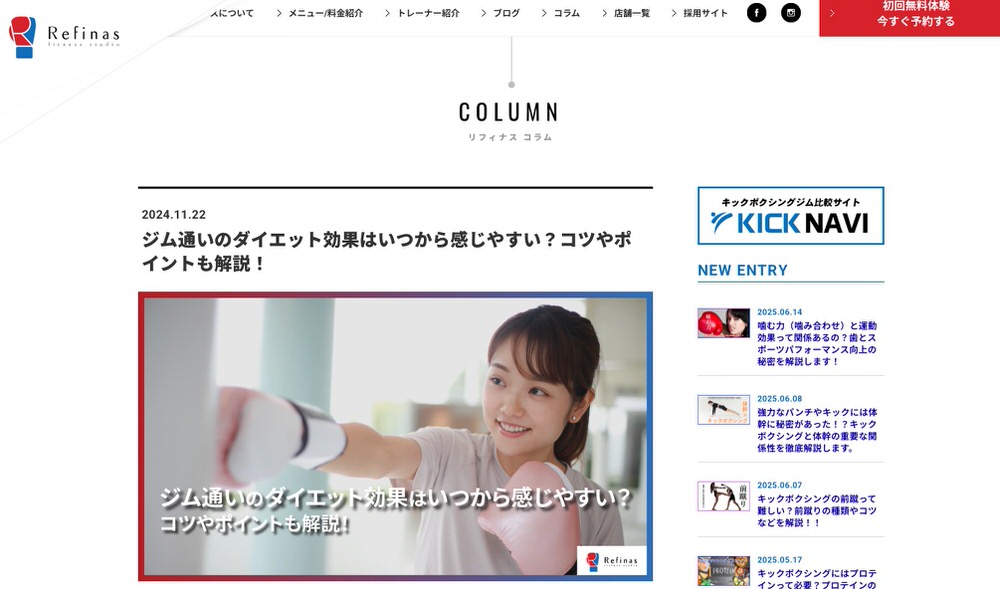
Task: Click the Refinas watermark logo on article image
Action: pyautogui.click(x=611, y=560)
